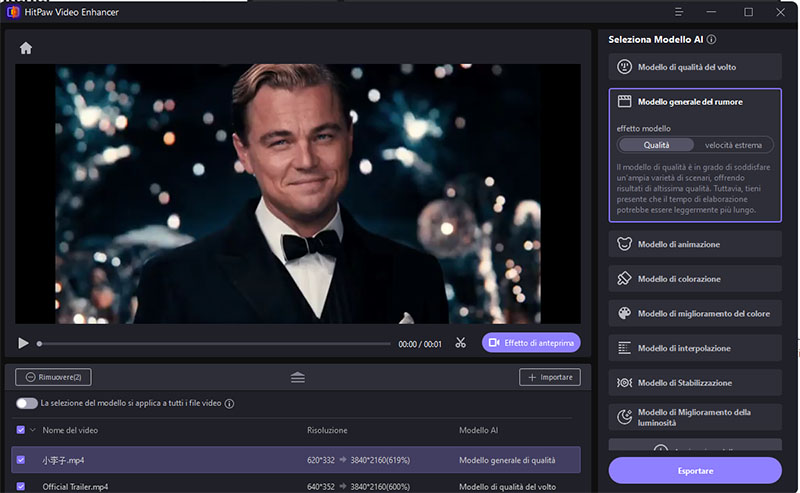The image size is (800, 493).
Task: Uncheck the 小李子.mp4 checkbox
Action: [x=21, y=460]
